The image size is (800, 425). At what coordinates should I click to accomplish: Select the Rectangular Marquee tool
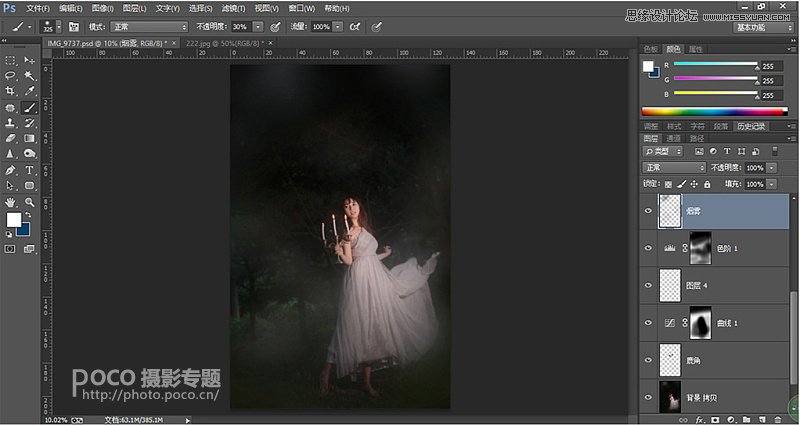click(10, 60)
